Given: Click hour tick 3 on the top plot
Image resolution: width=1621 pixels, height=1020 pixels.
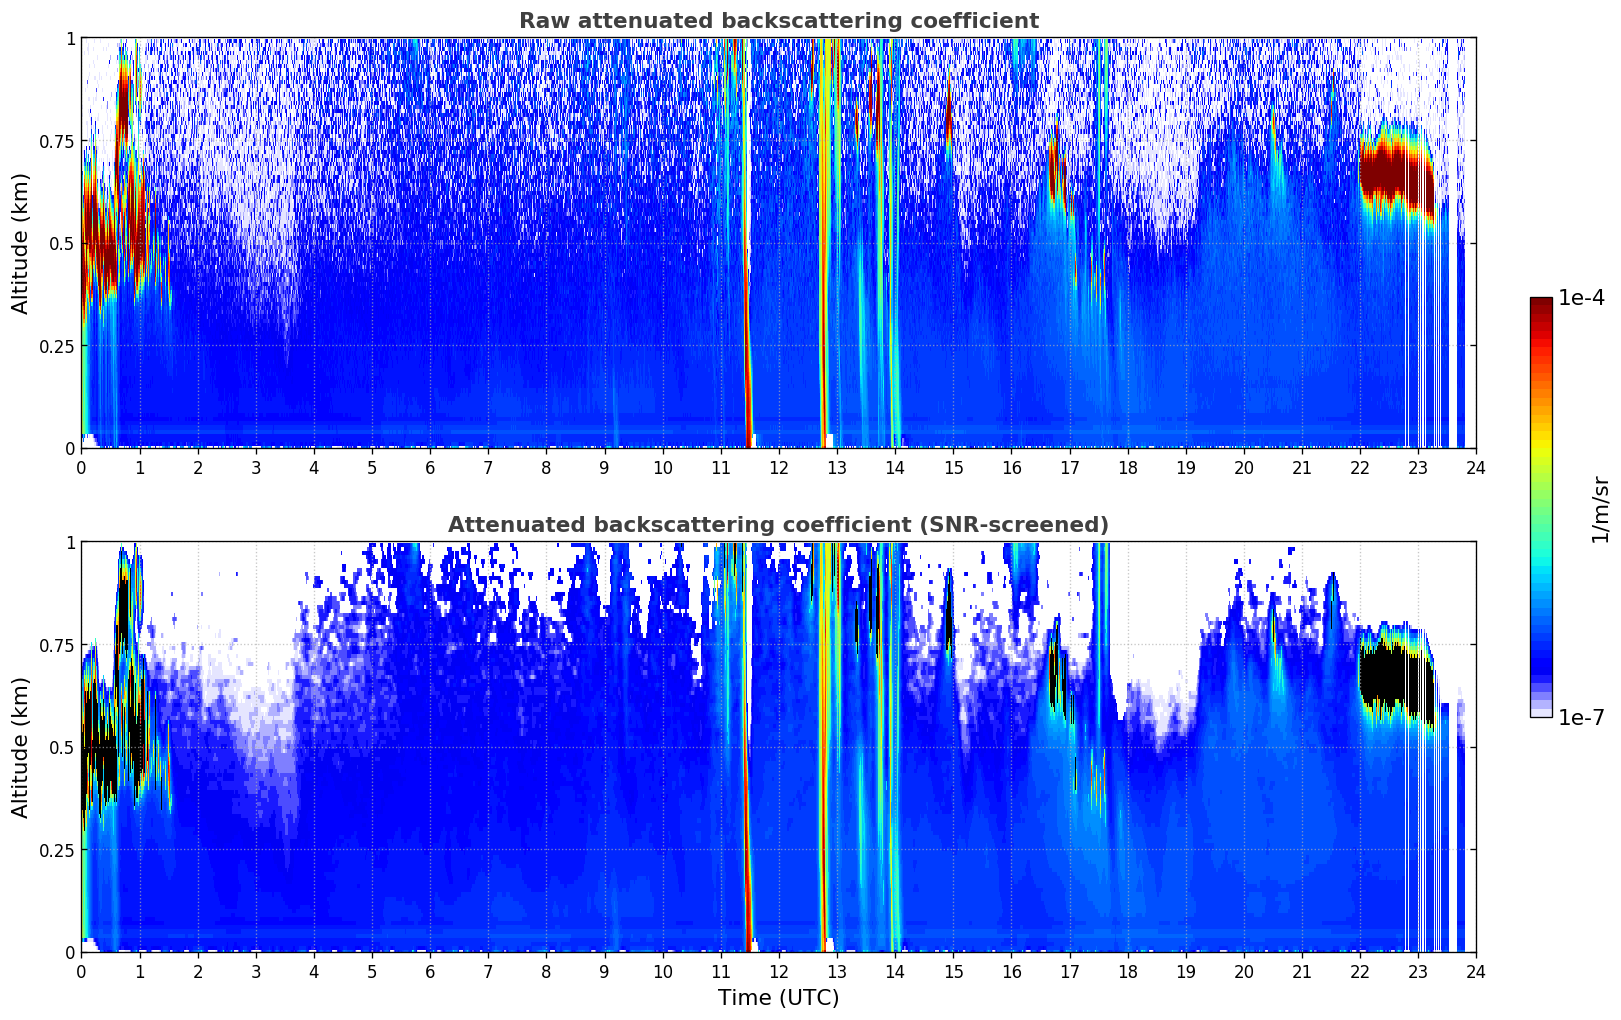Looking at the screenshot, I should point(256,467).
